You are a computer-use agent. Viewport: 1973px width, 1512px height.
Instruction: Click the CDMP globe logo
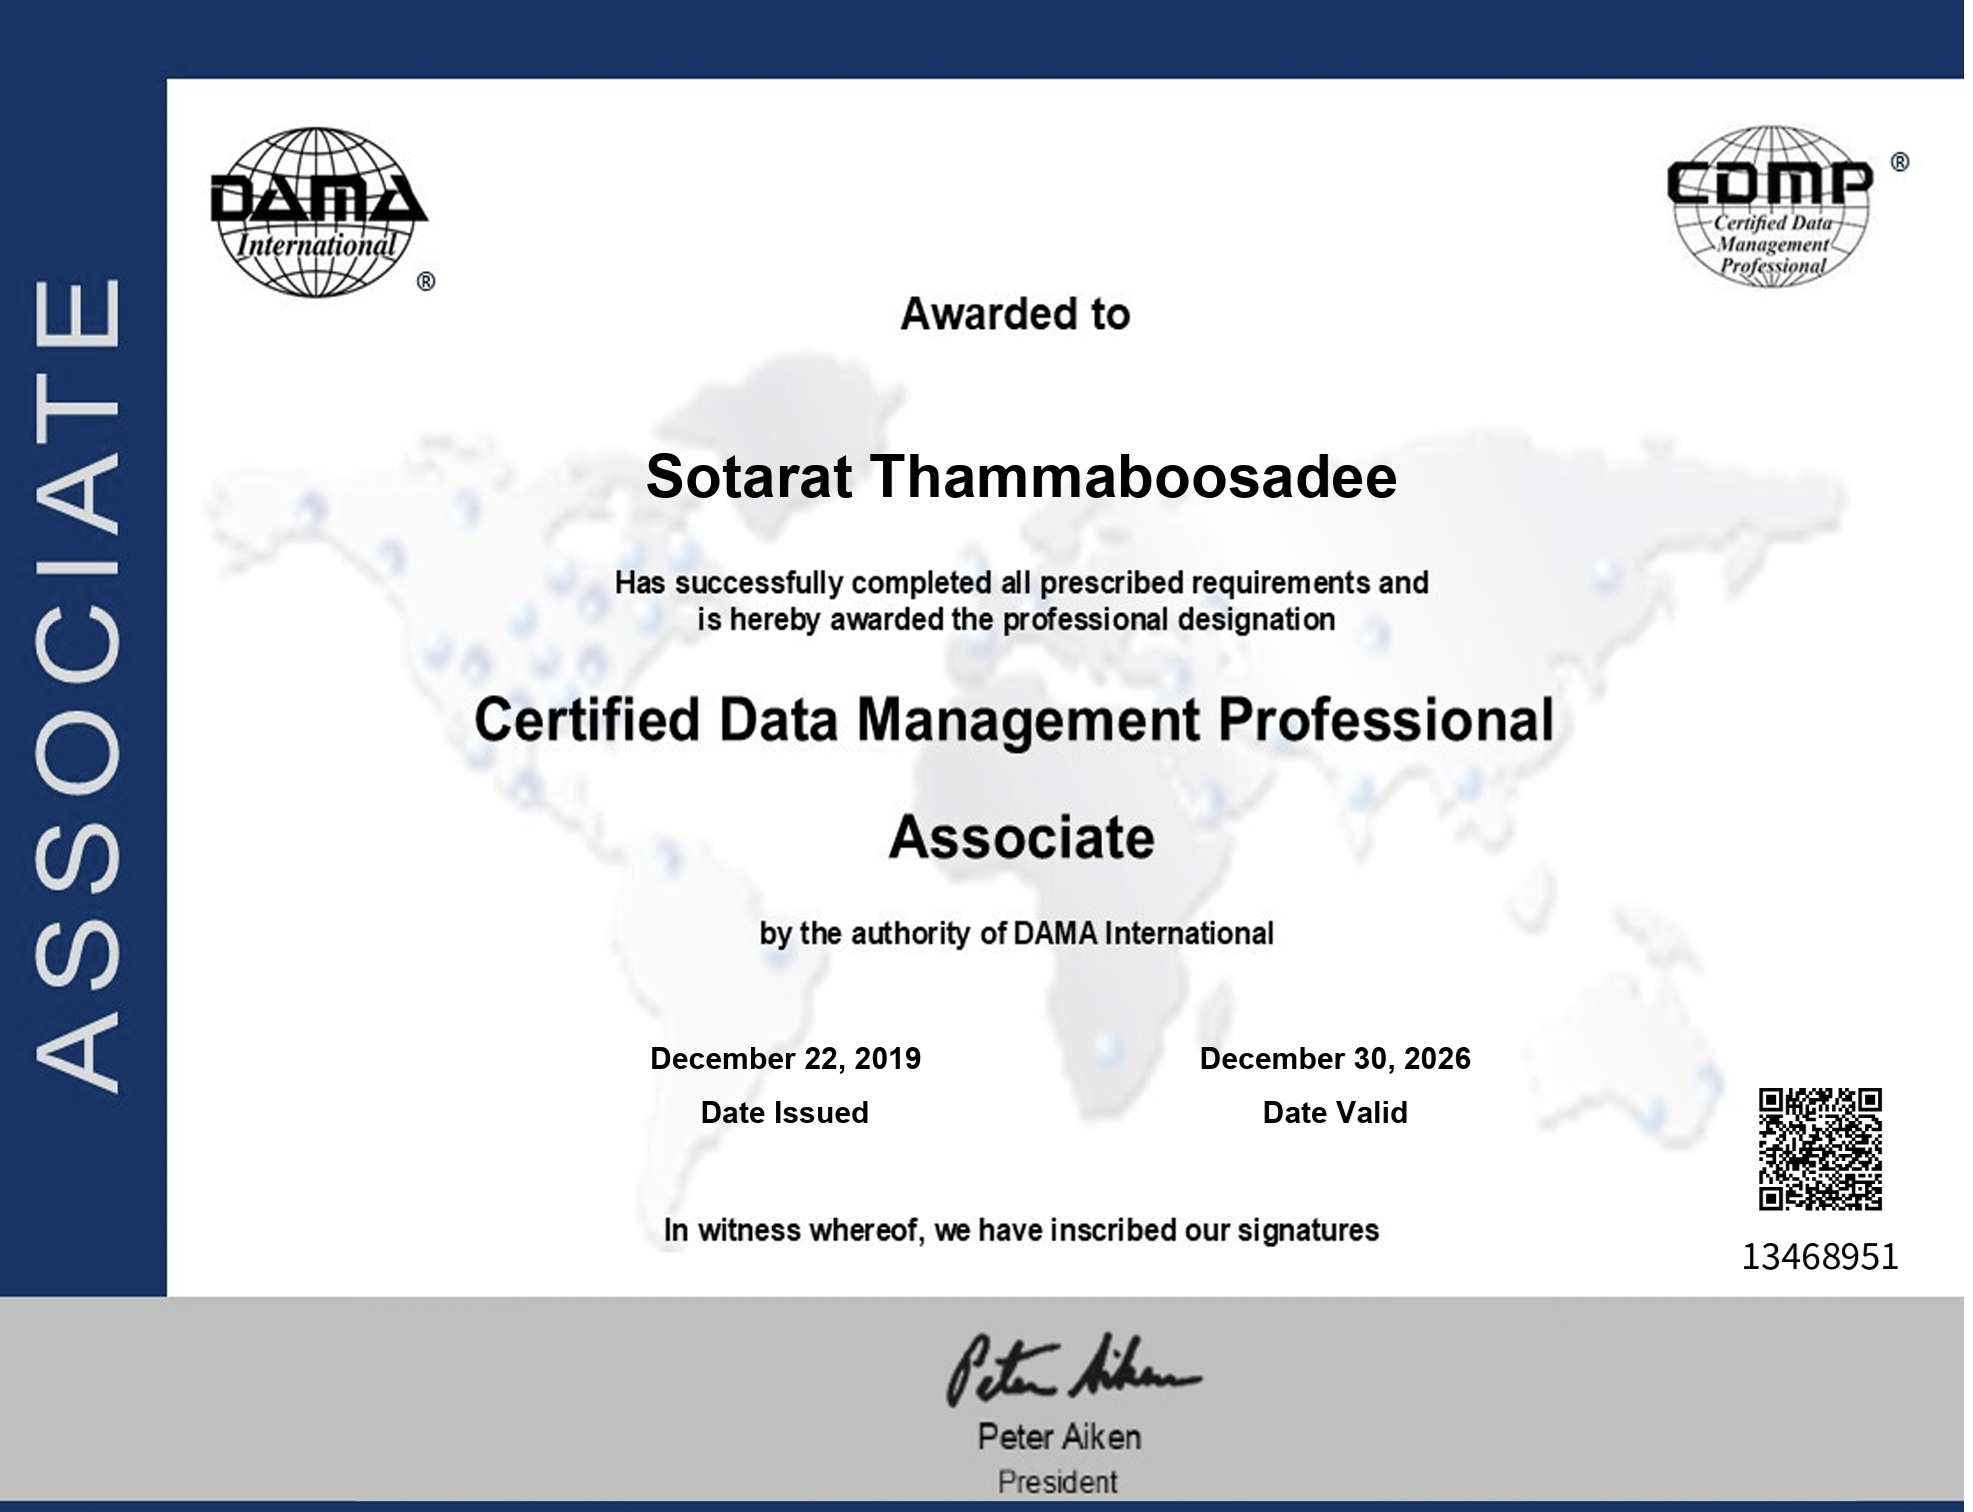[1772, 206]
